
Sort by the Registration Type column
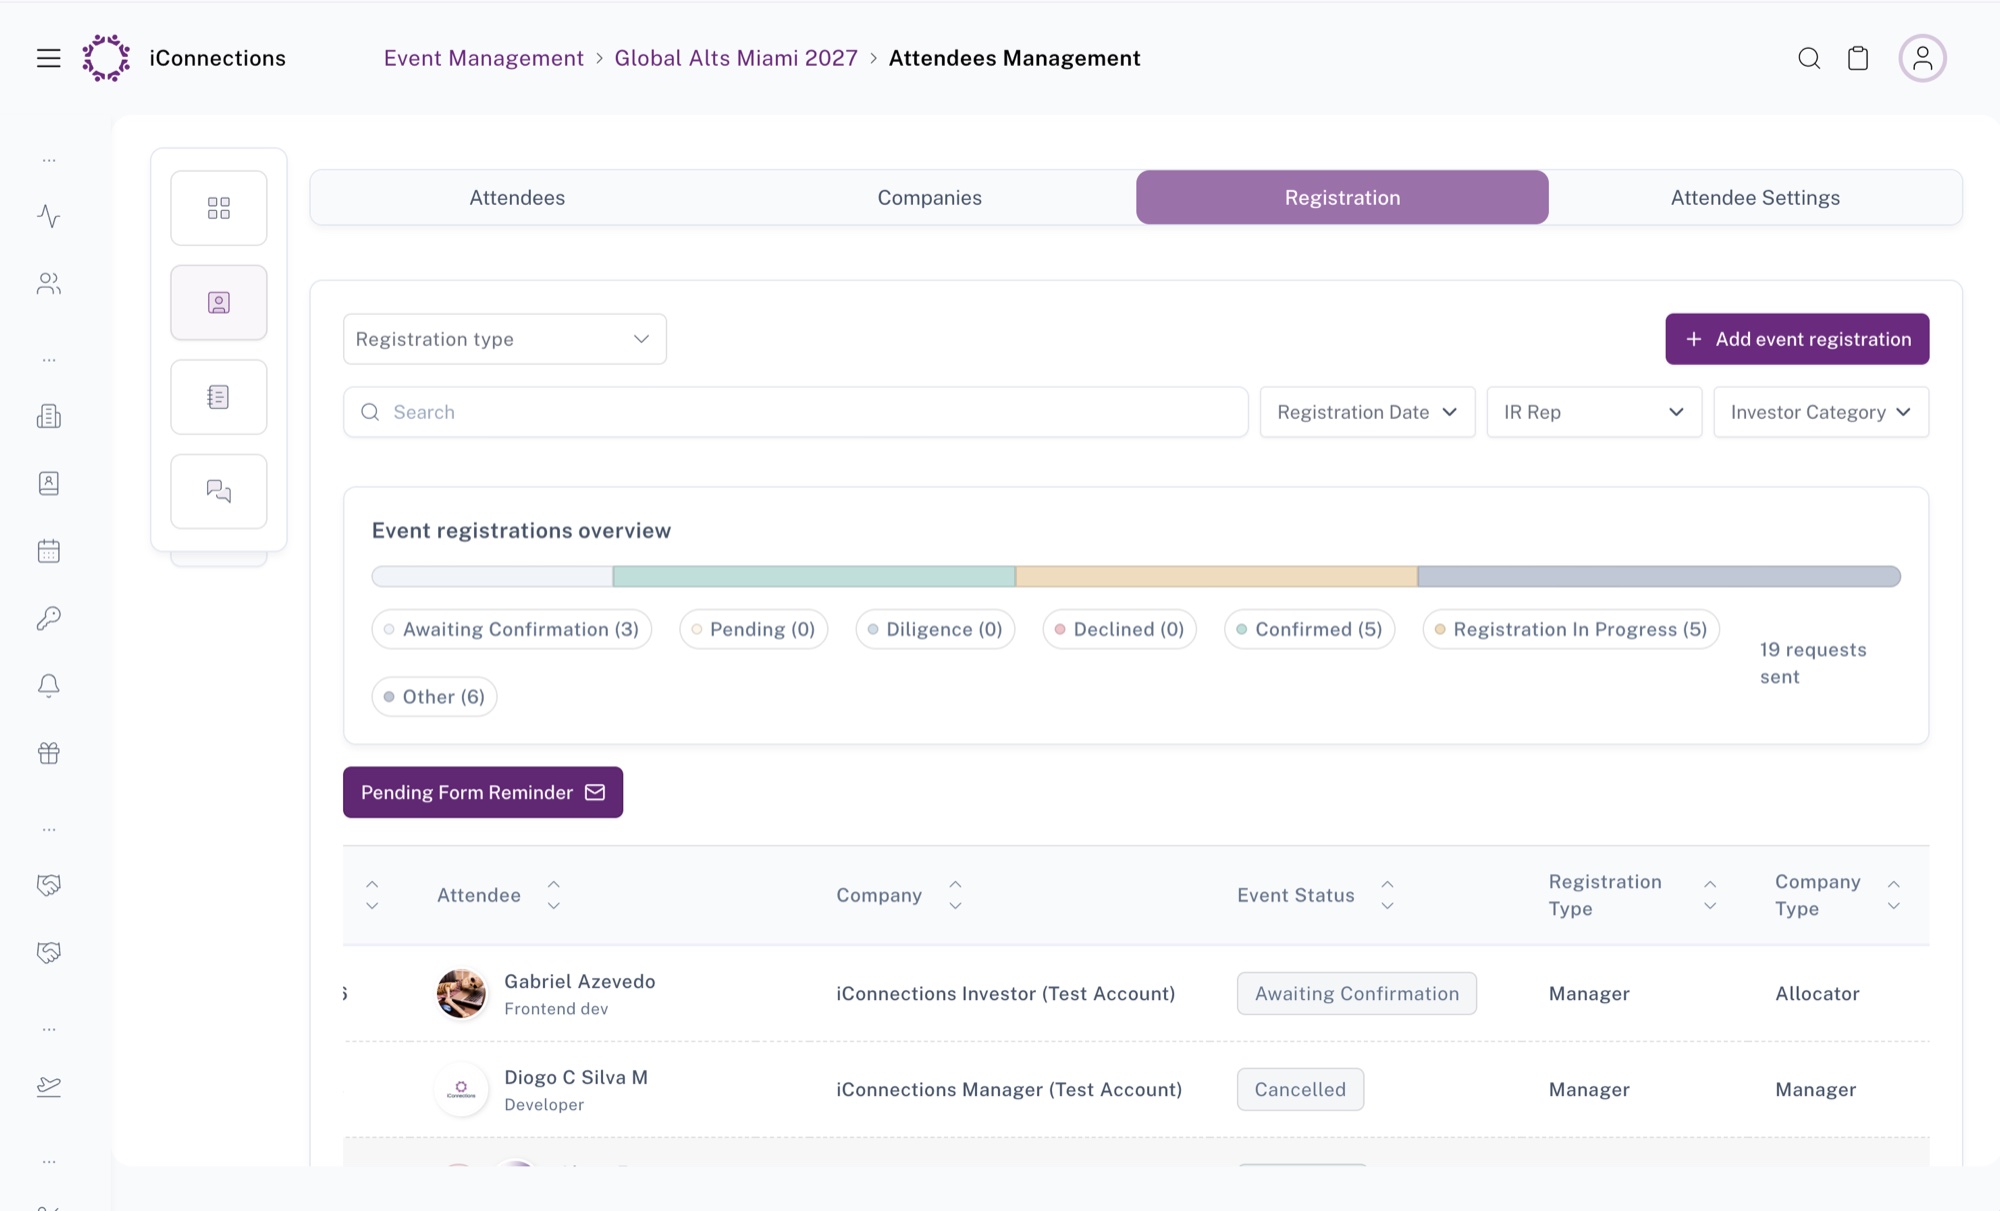(x=1710, y=895)
